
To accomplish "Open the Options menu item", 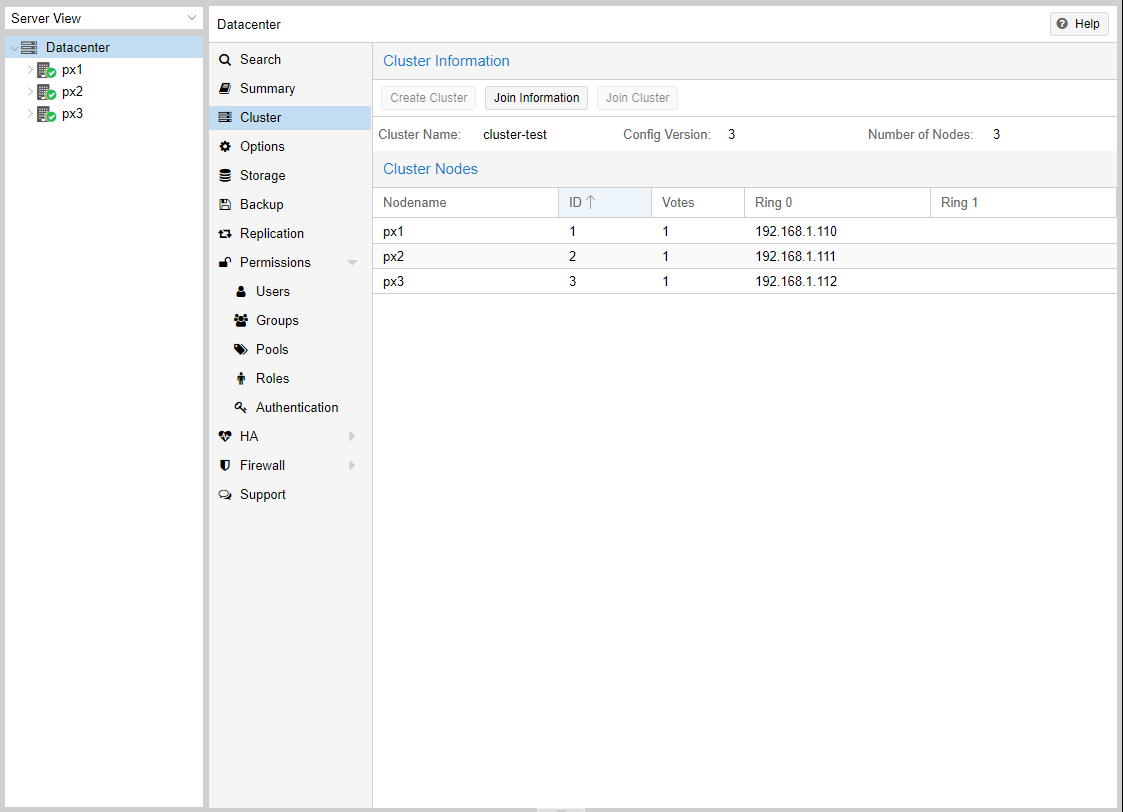I will tap(262, 147).
